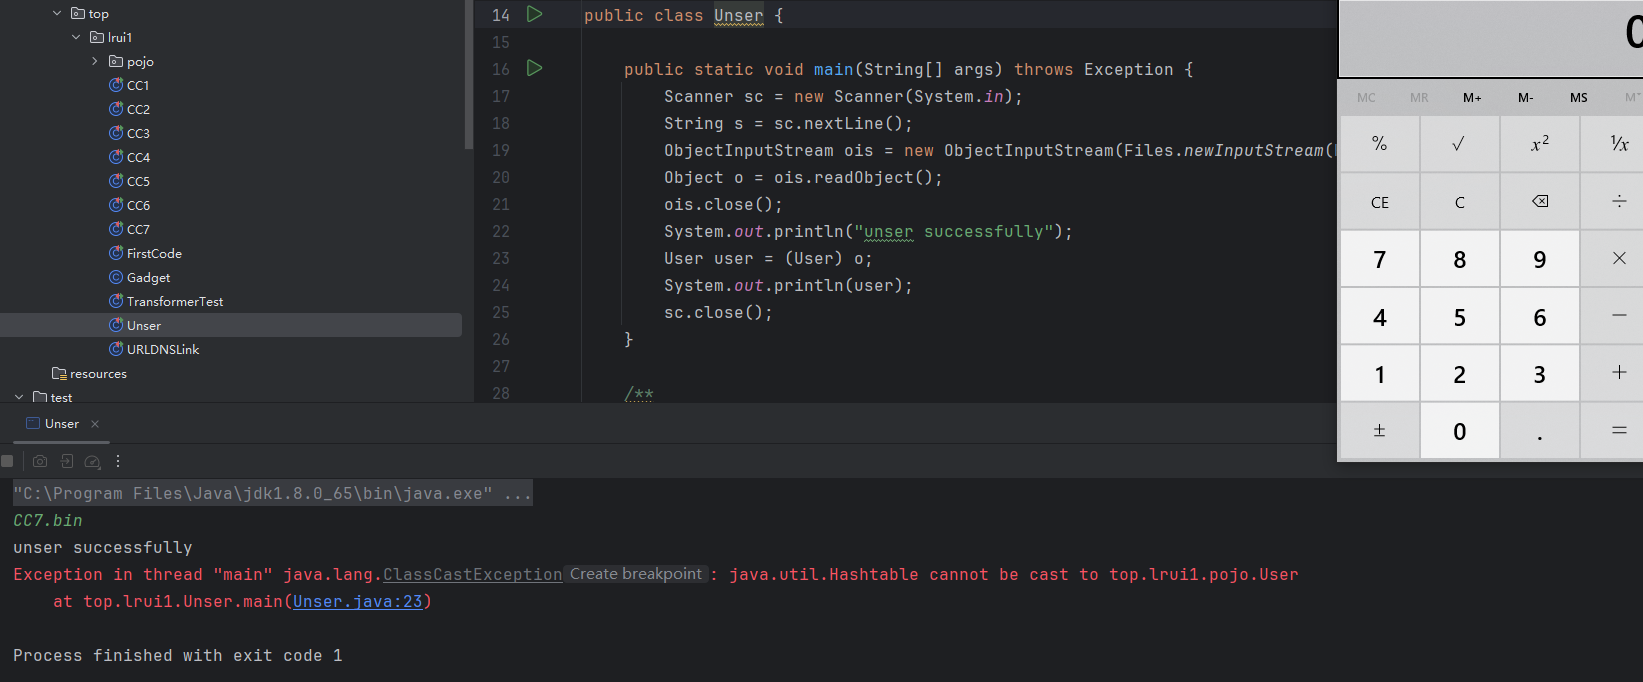Open the profiler gauge icon dropdown
Image resolution: width=1643 pixels, height=682 pixels.
tap(93, 461)
